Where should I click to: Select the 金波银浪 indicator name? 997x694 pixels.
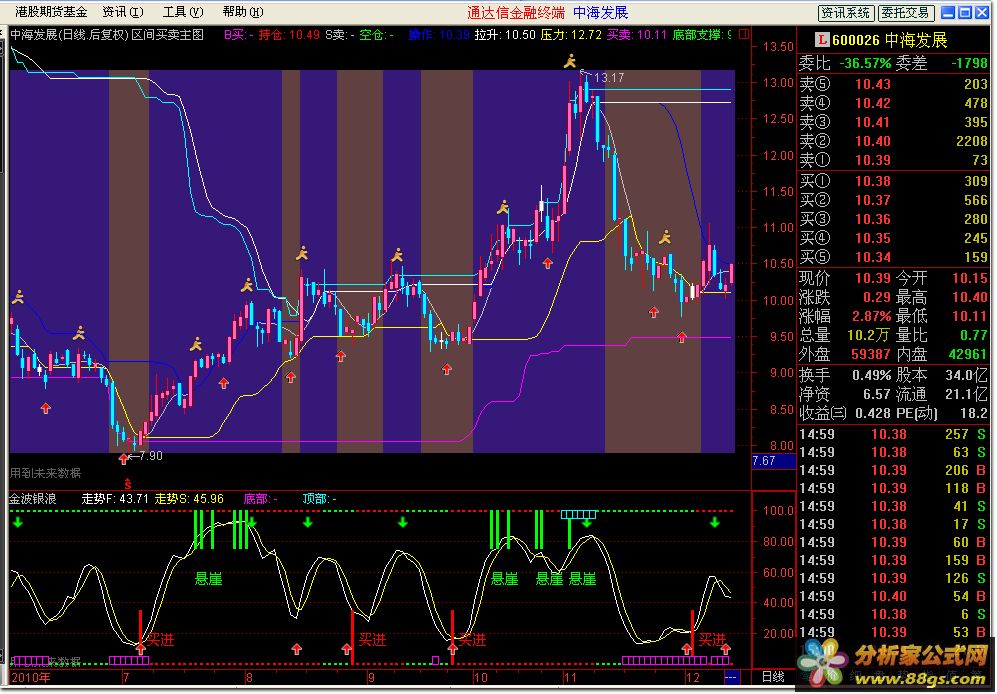tap(32, 499)
